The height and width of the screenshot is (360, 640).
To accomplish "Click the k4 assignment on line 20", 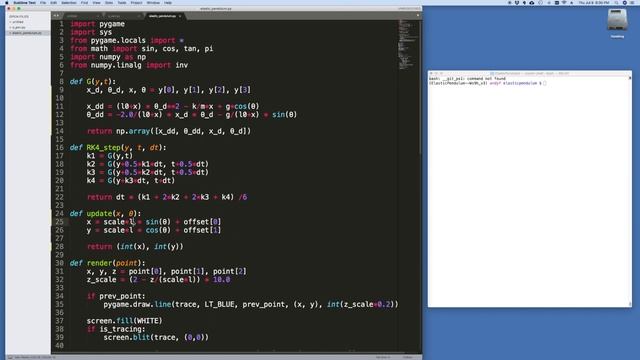I will 131,180.
